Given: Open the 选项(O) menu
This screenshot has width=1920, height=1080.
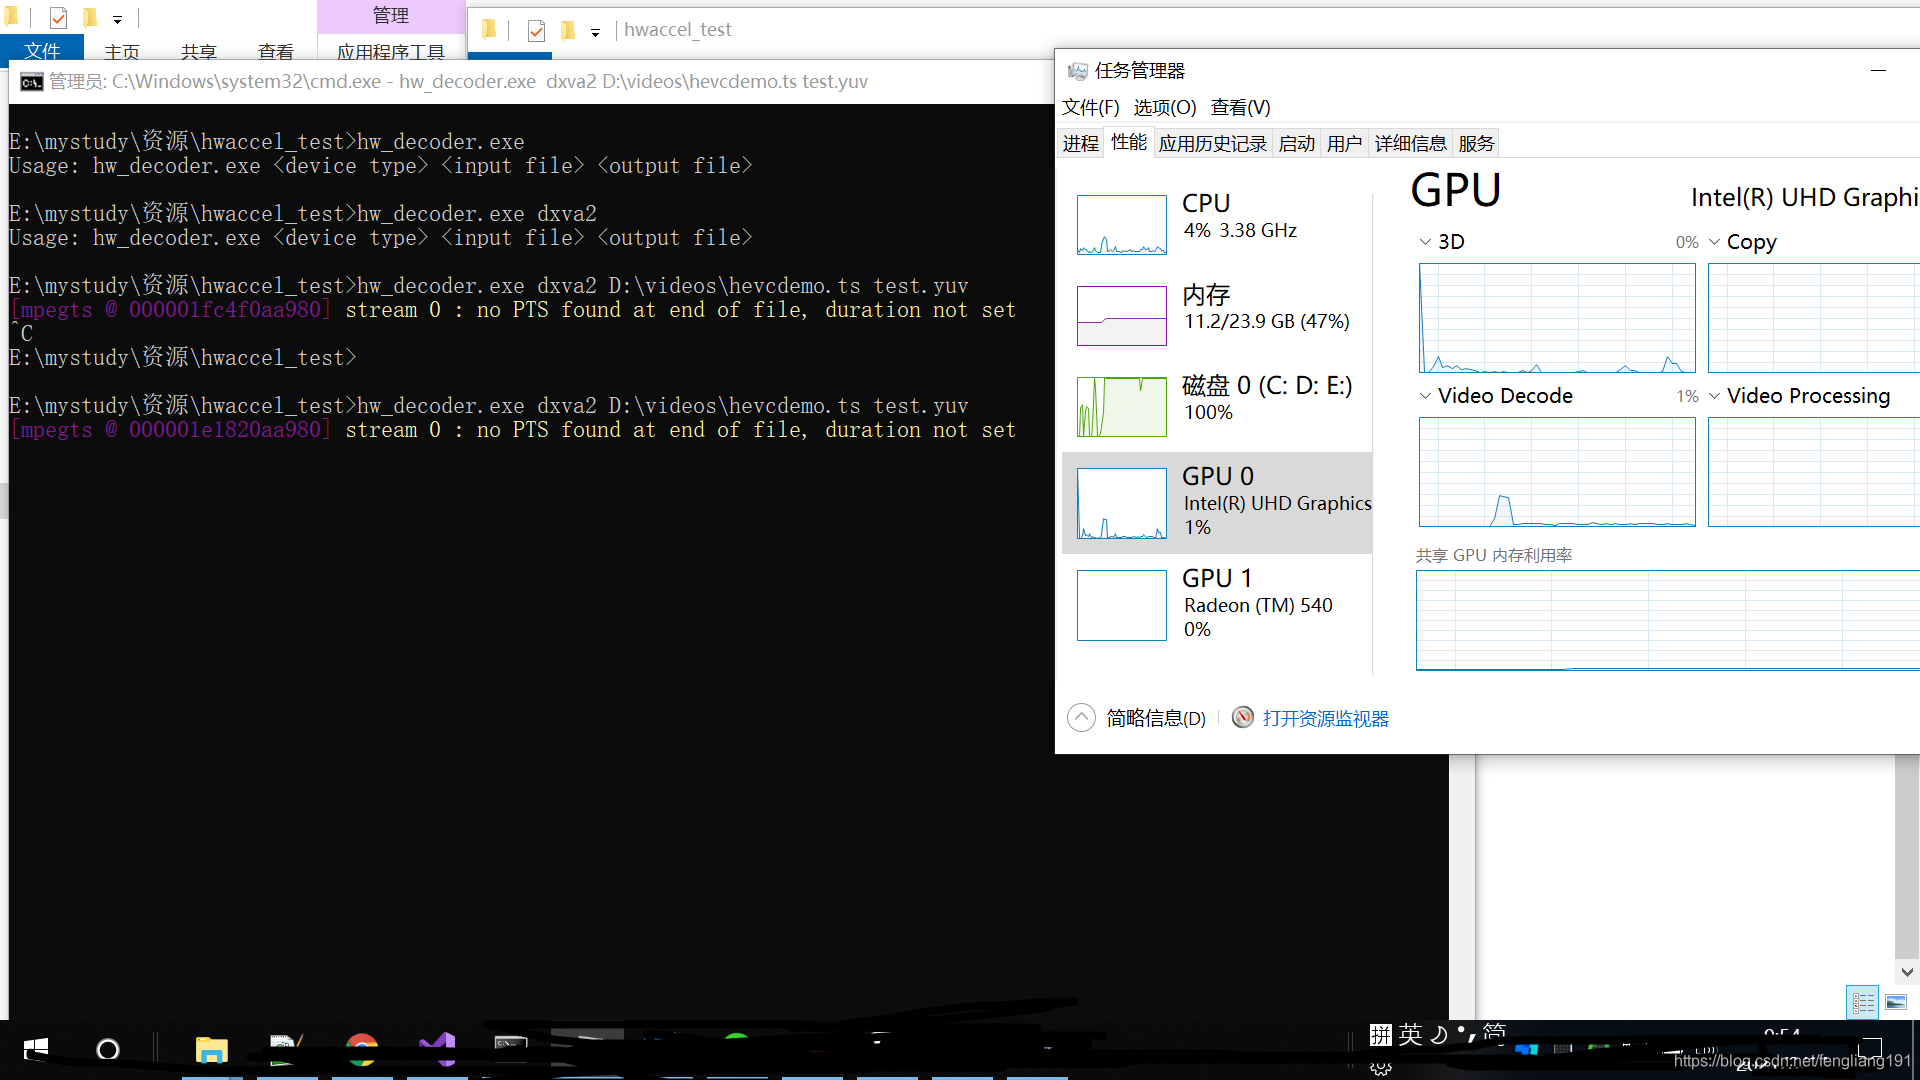Looking at the screenshot, I should 1164,107.
